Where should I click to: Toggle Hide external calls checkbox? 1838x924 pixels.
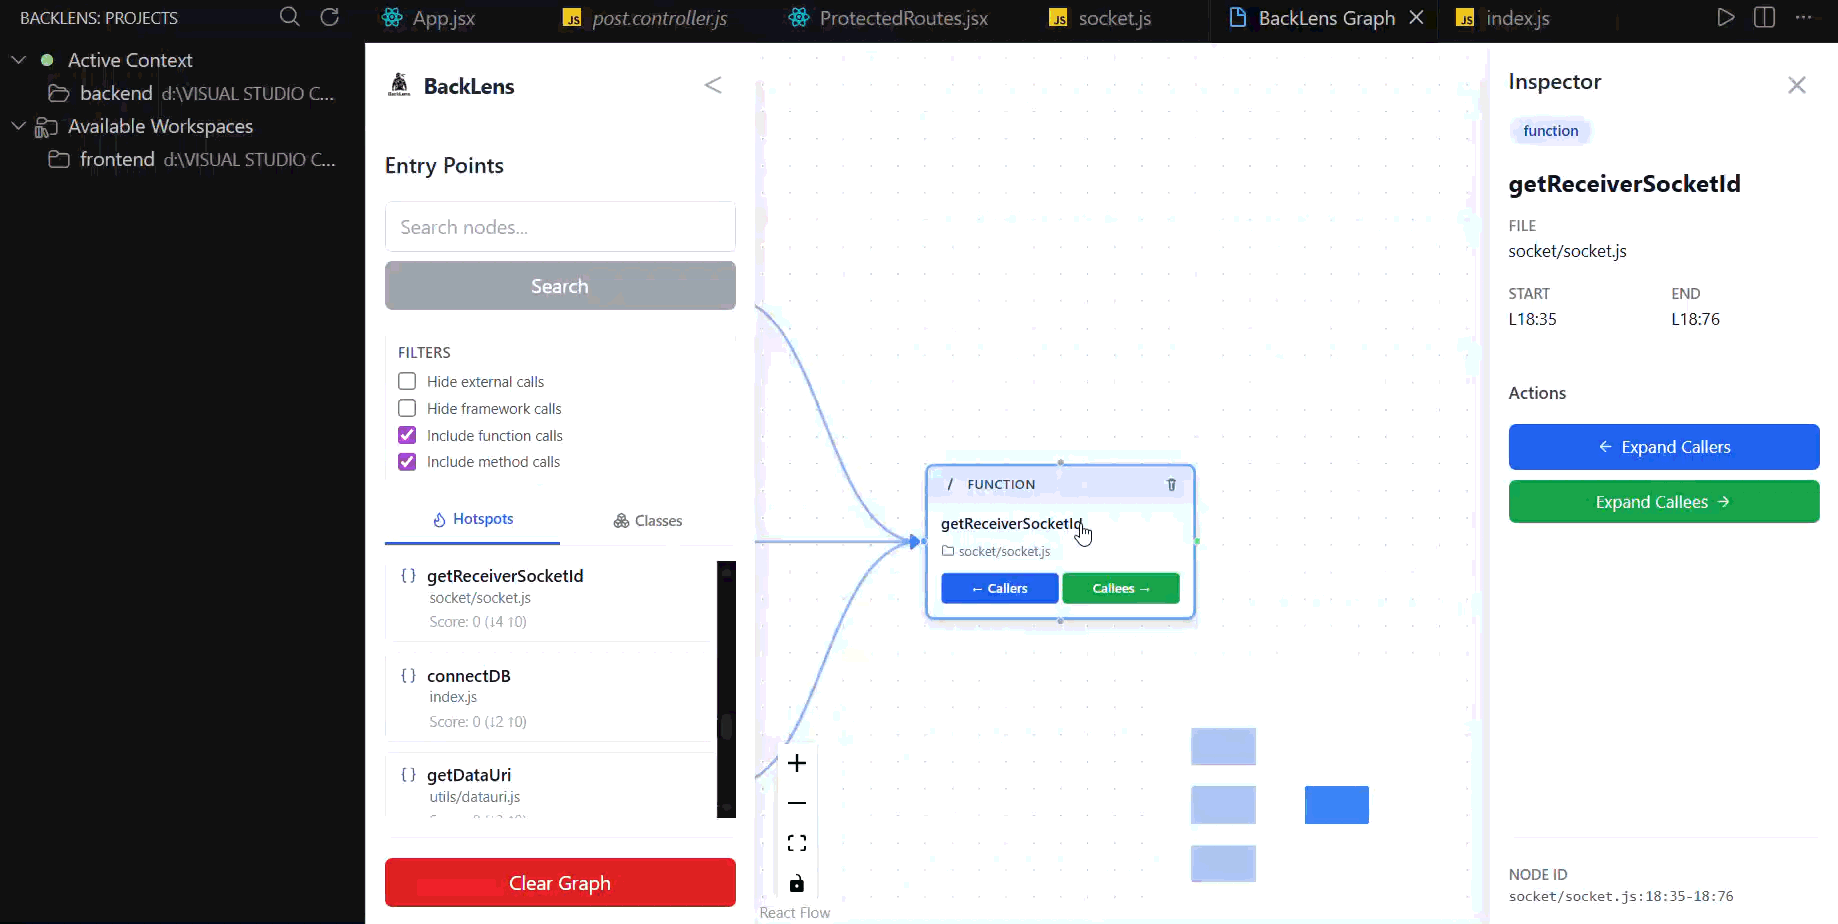407,381
